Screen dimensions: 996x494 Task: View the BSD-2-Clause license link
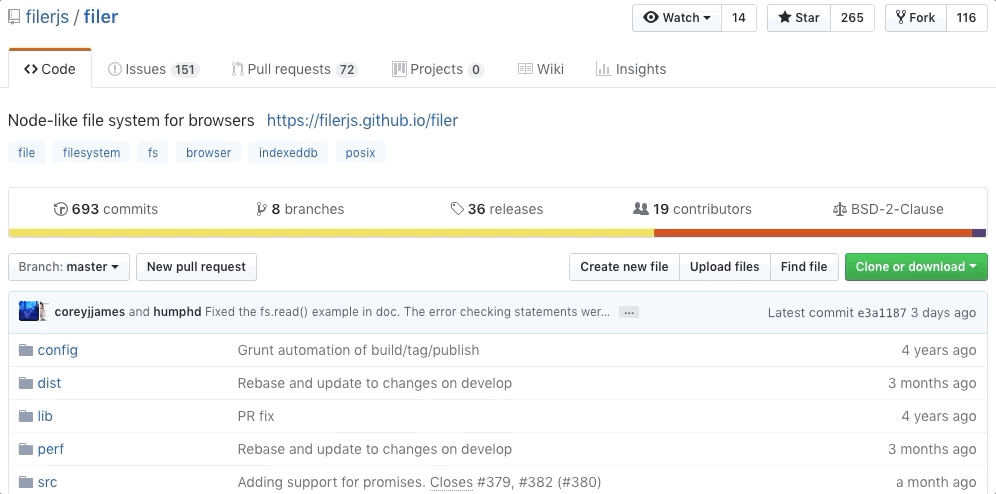888,209
